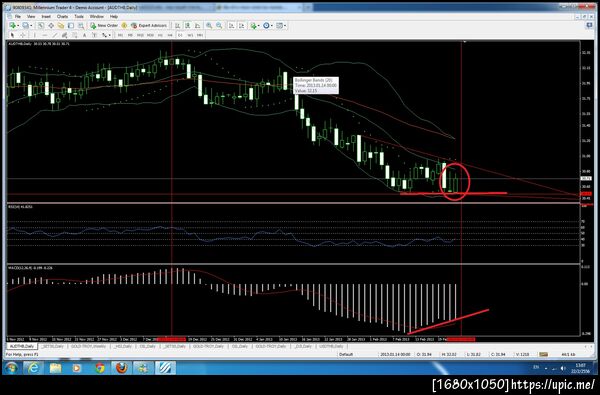Open the Navigator panel icon
Image resolution: width=600 pixels, height=395 pixels.
click(61, 25)
